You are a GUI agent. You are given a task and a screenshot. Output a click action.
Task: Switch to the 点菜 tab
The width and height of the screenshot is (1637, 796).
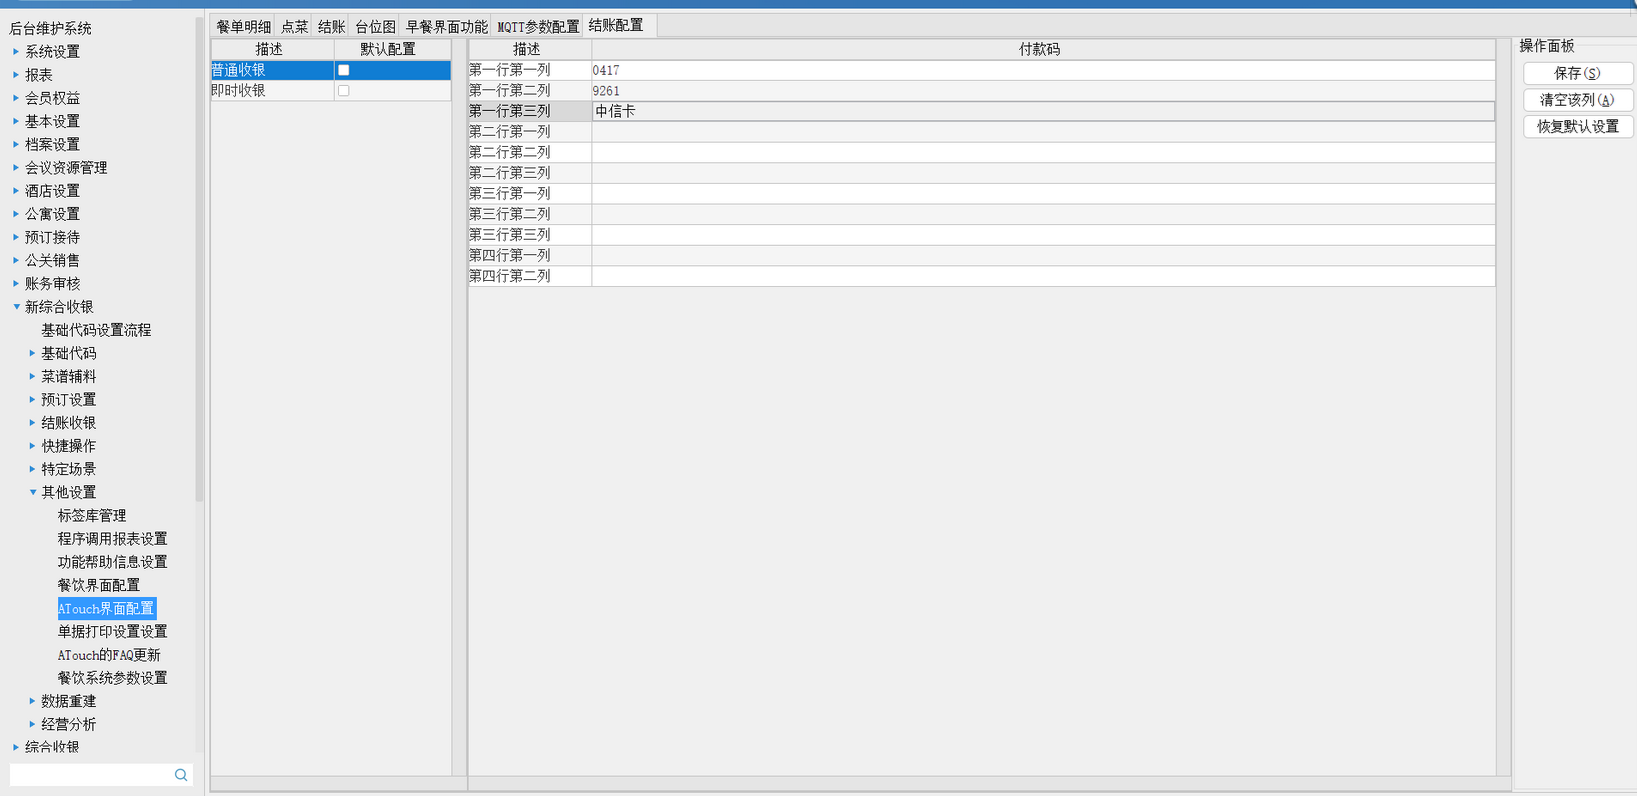pos(294,27)
